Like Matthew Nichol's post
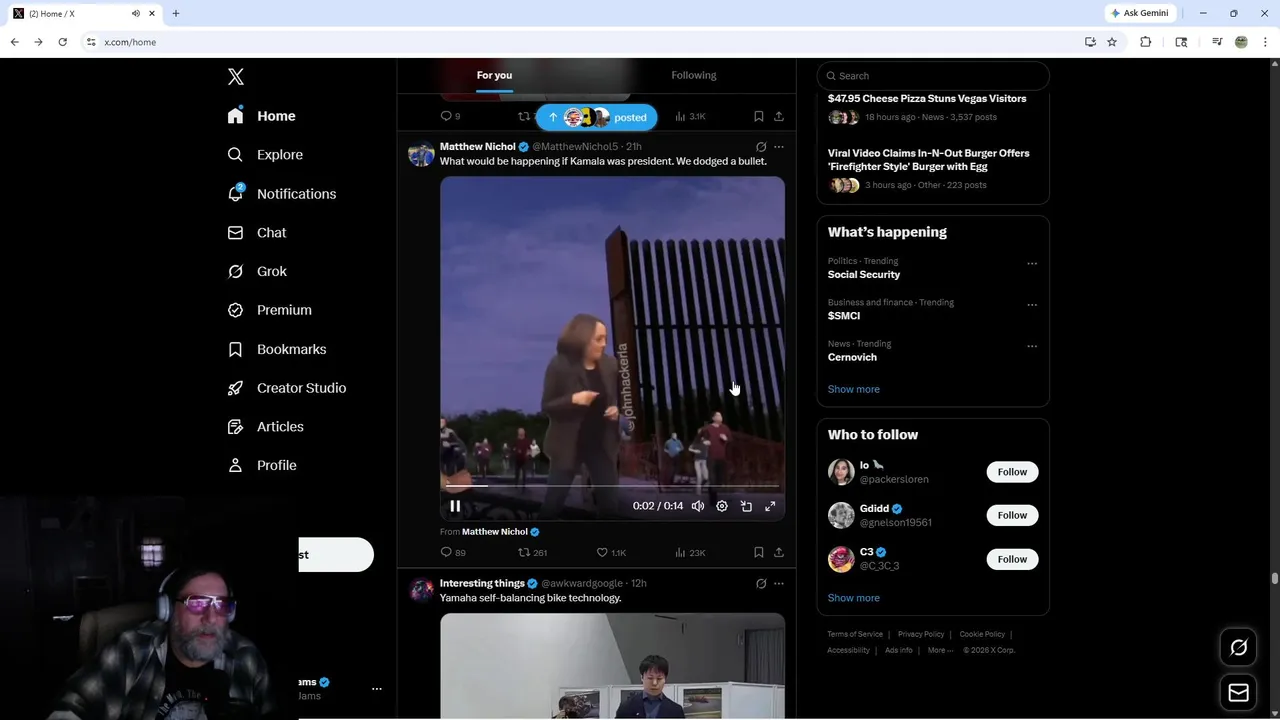The width and height of the screenshot is (1280, 720). pos(611,552)
